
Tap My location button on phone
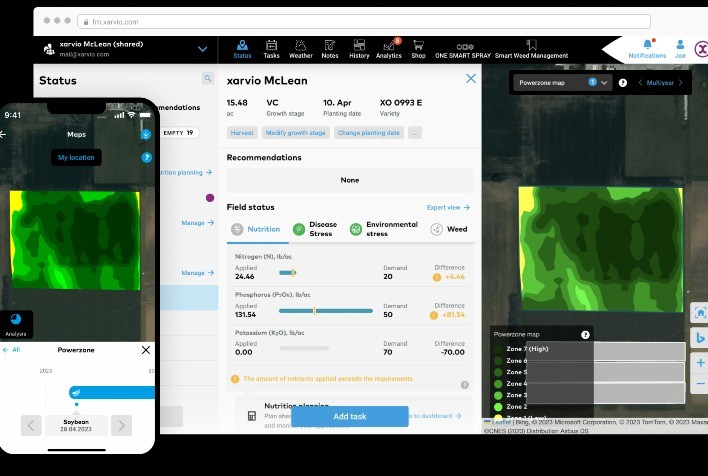click(76, 158)
